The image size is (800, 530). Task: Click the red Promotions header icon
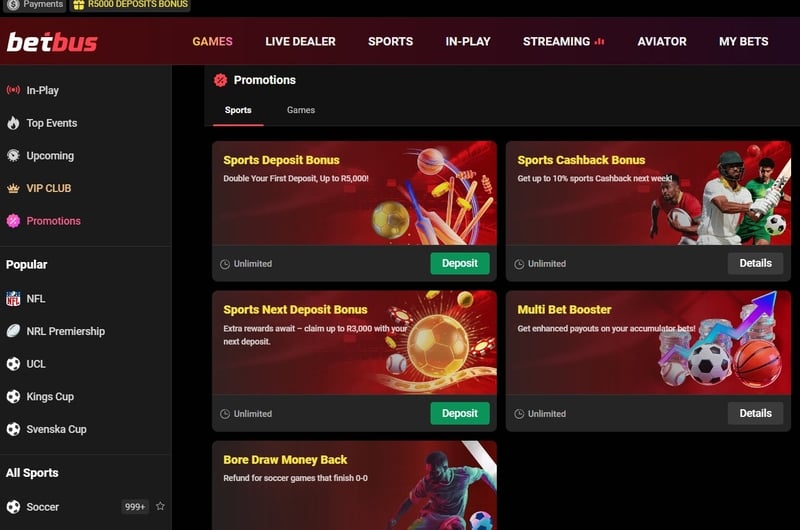point(220,80)
